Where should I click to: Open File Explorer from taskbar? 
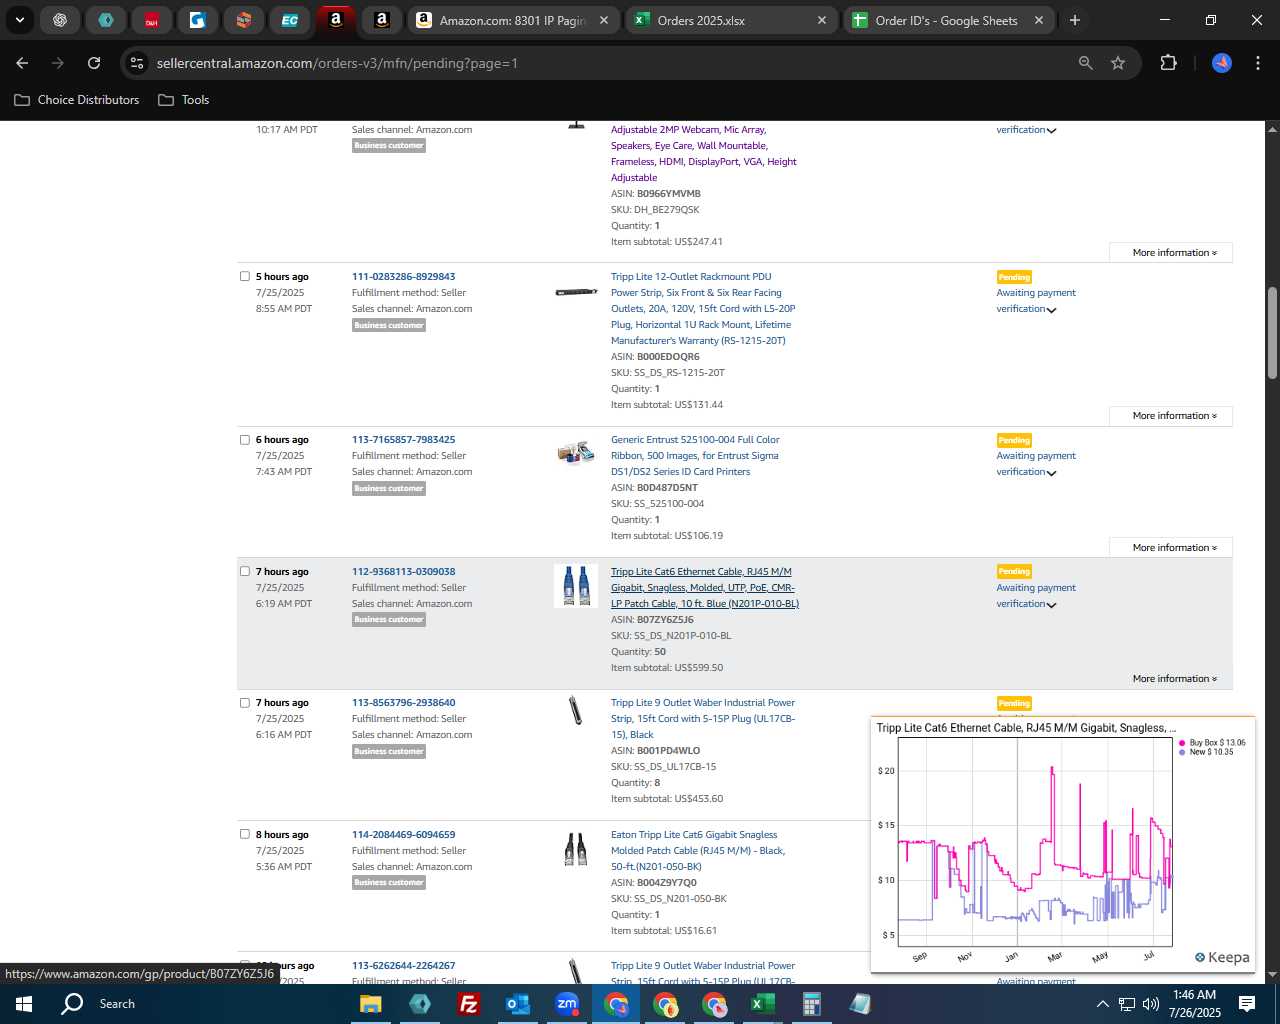371,1004
